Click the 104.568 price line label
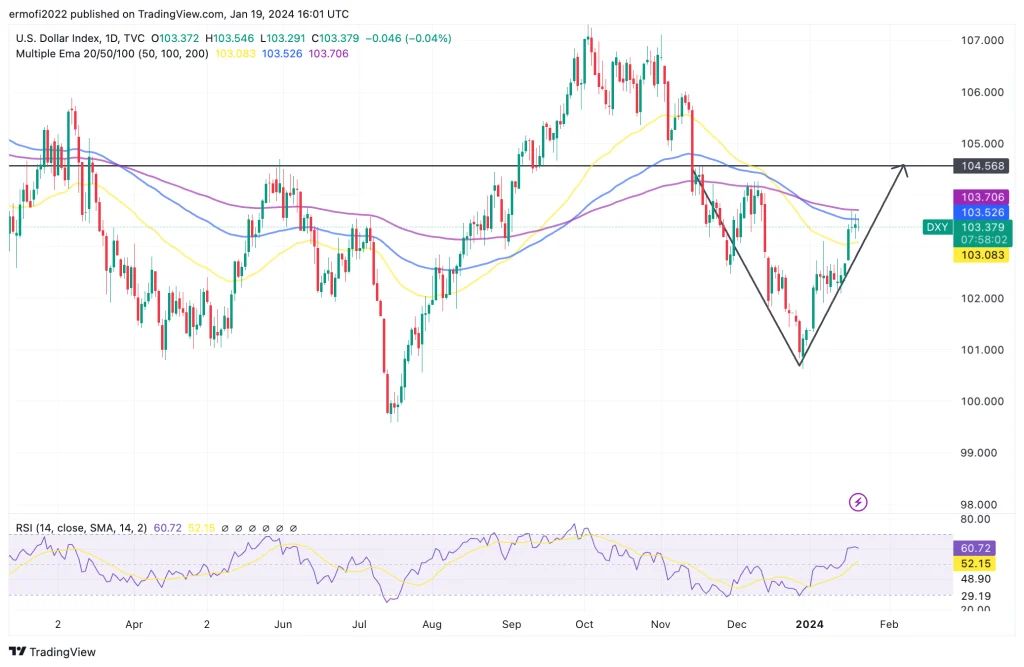 click(980, 165)
